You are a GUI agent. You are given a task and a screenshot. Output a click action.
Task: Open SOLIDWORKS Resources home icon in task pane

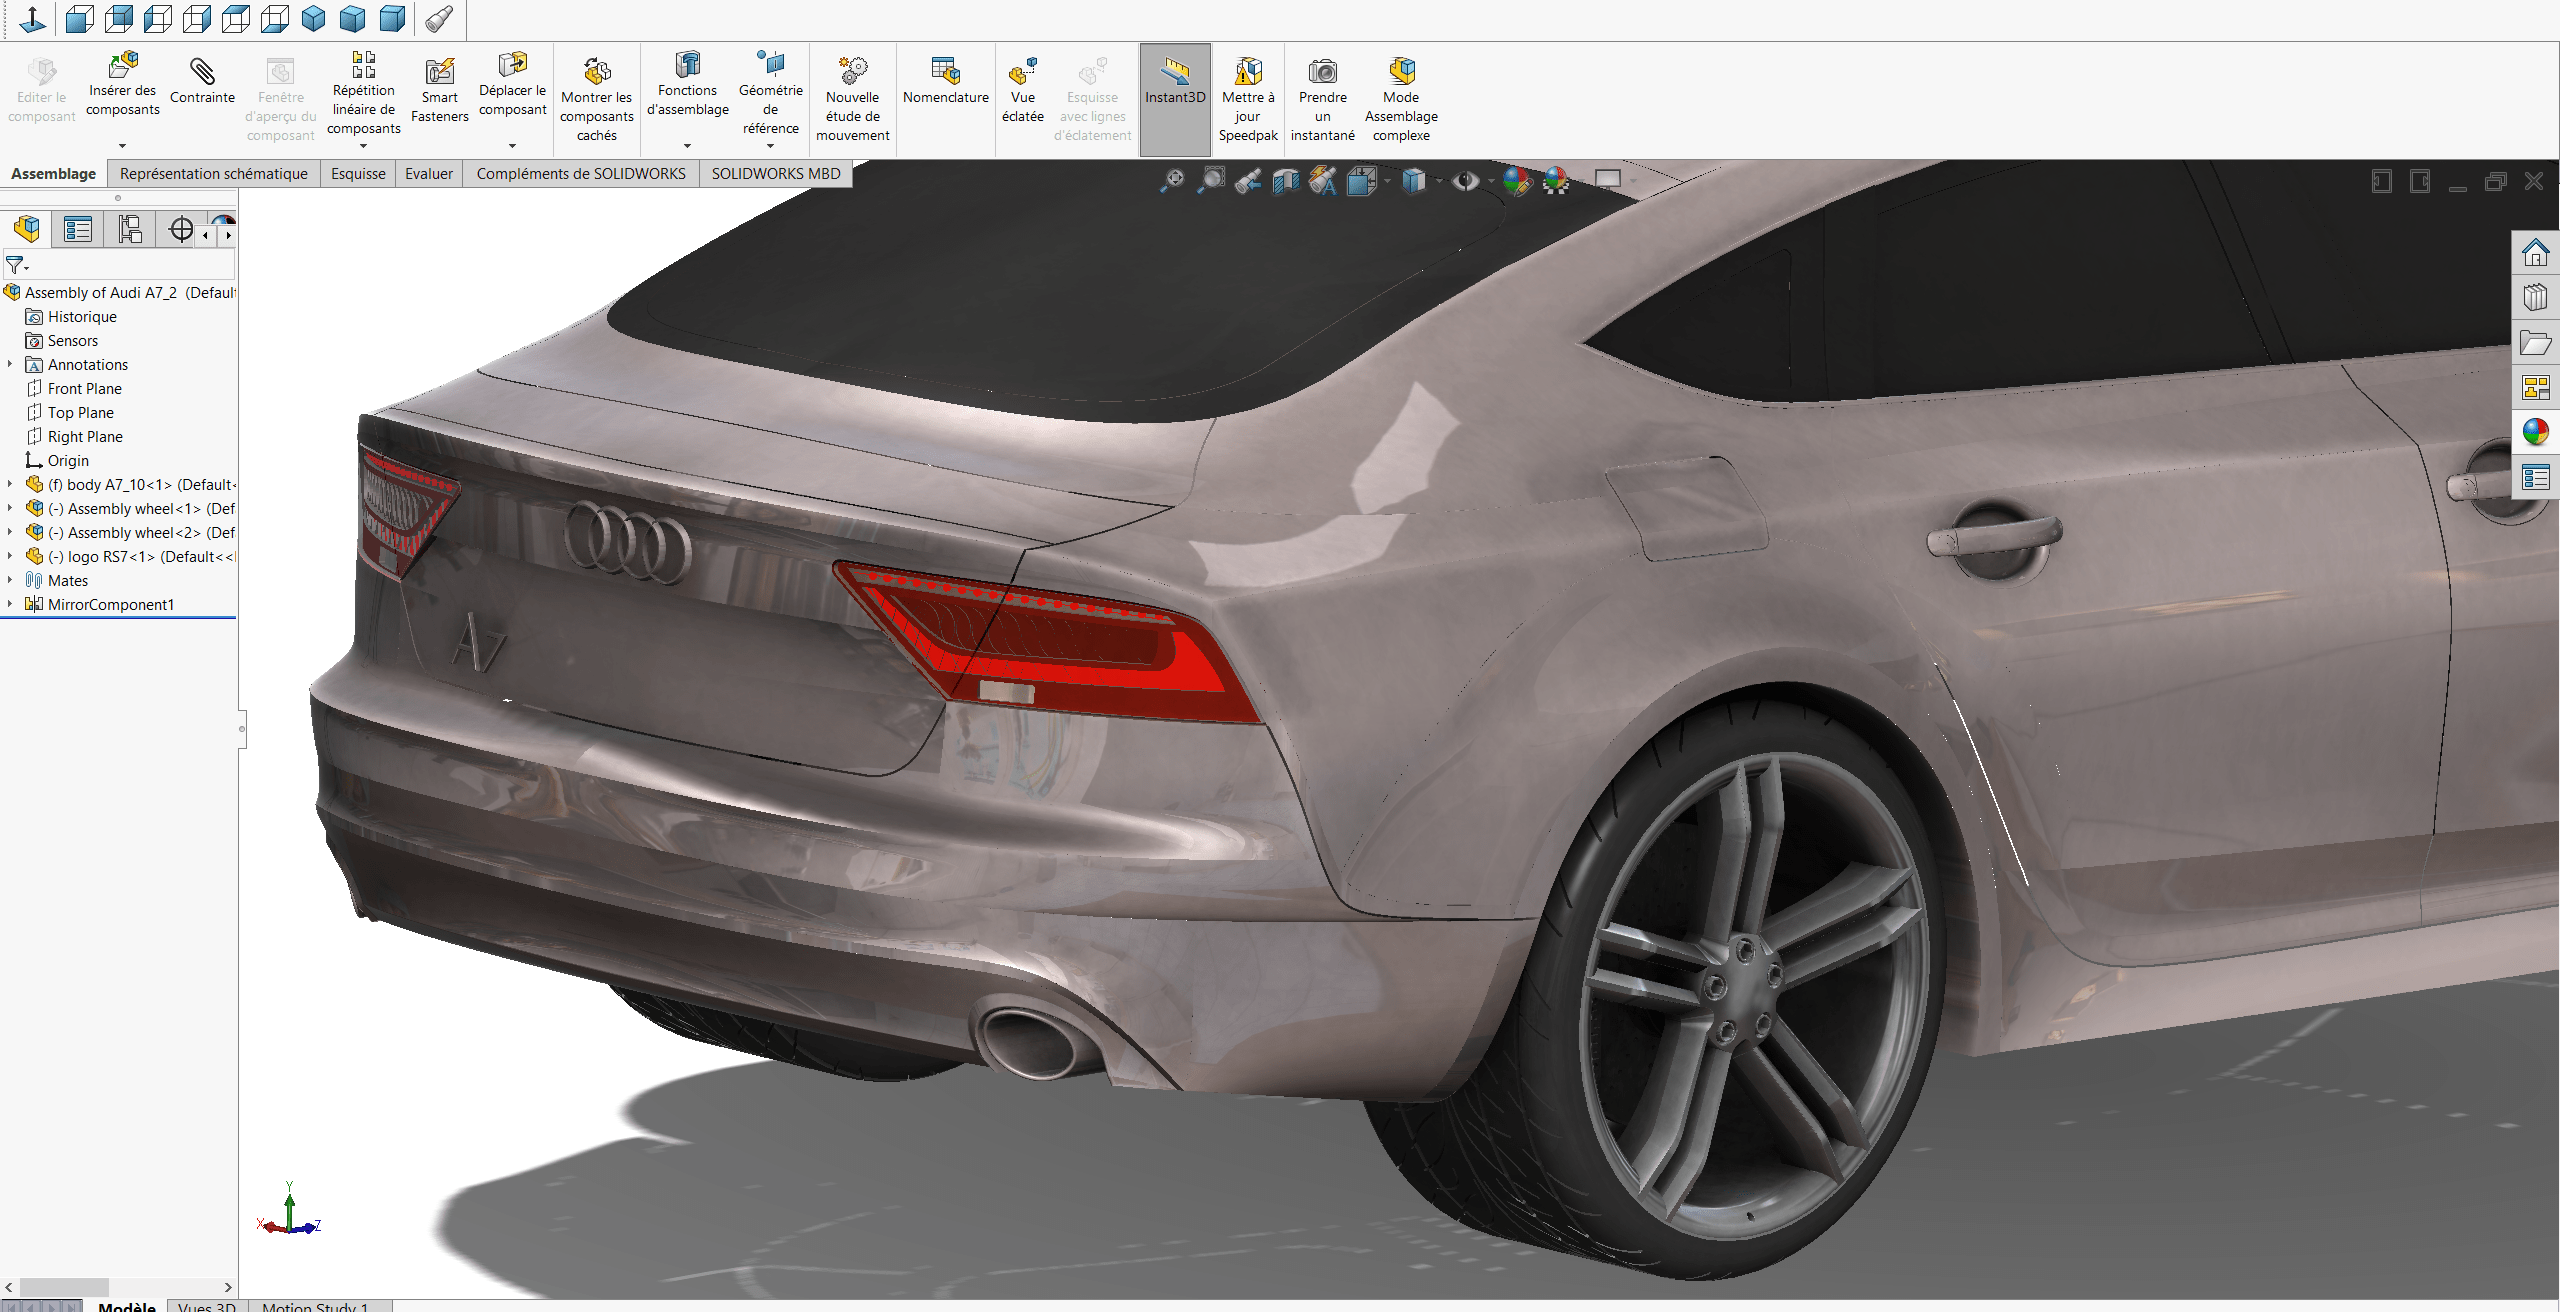click(2535, 252)
